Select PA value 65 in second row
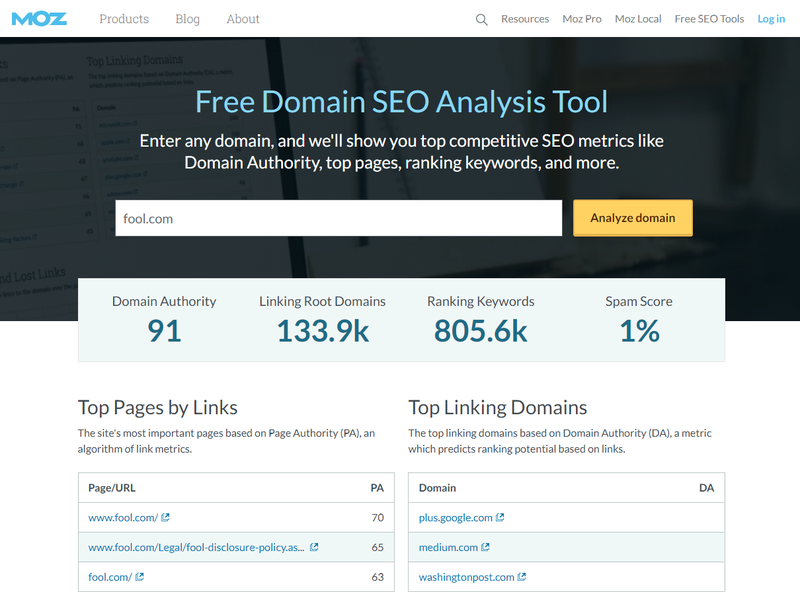 [378, 547]
